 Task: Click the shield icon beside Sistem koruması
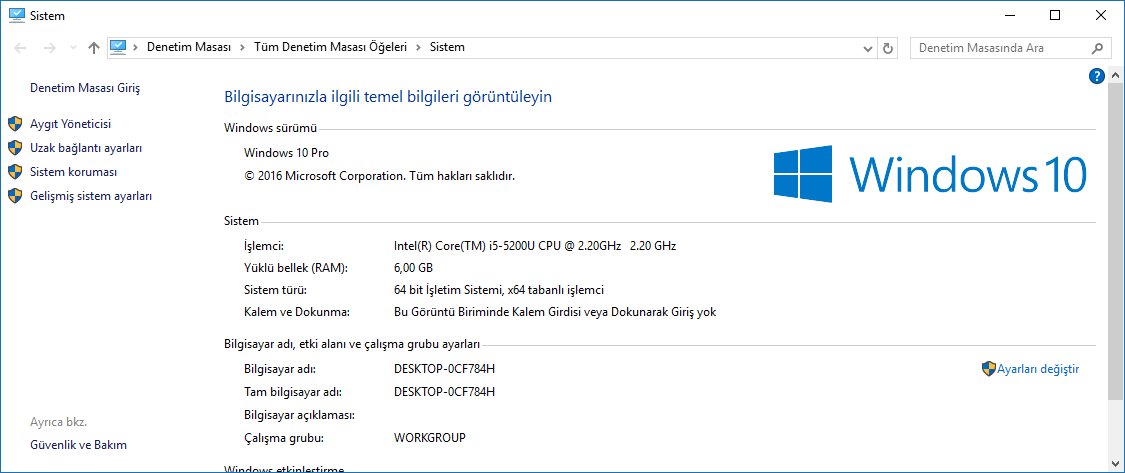pyautogui.click(x=15, y=172)
